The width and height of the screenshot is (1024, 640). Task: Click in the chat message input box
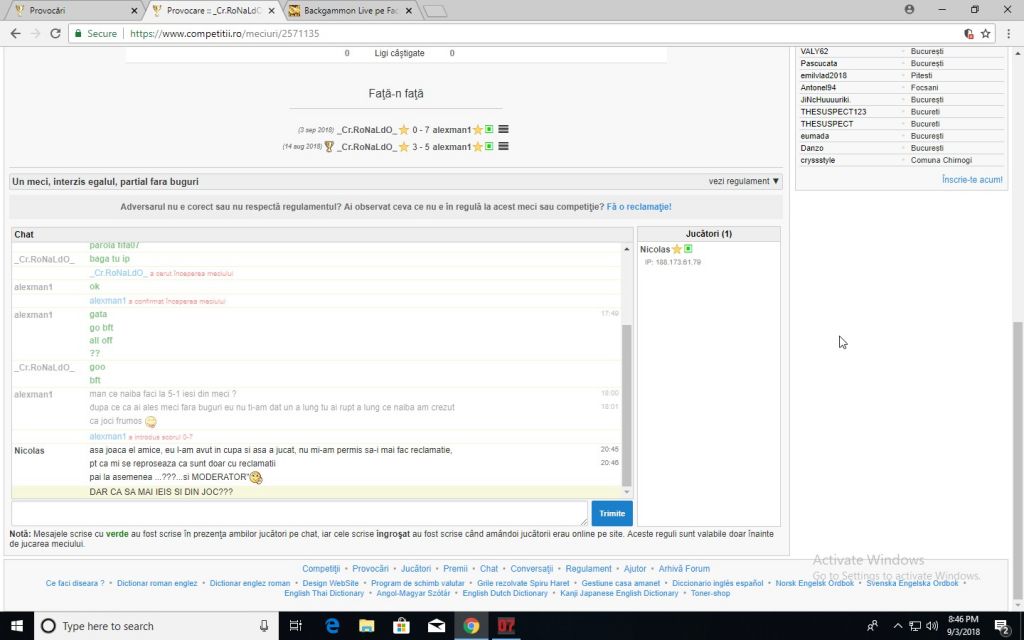[299, 513]
